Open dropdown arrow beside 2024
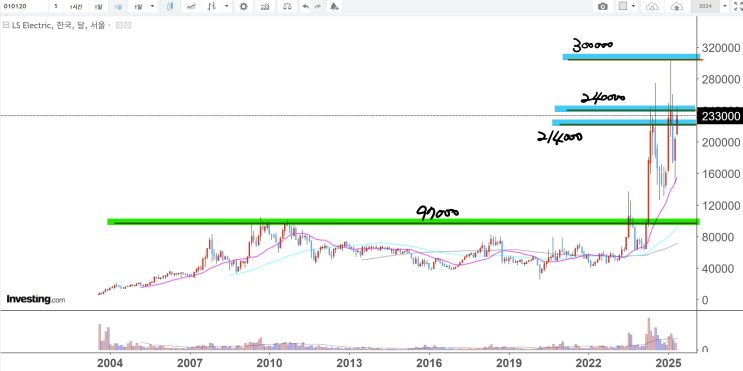The image size is (743, 371). pyautogui.click(x=725, y=6)
